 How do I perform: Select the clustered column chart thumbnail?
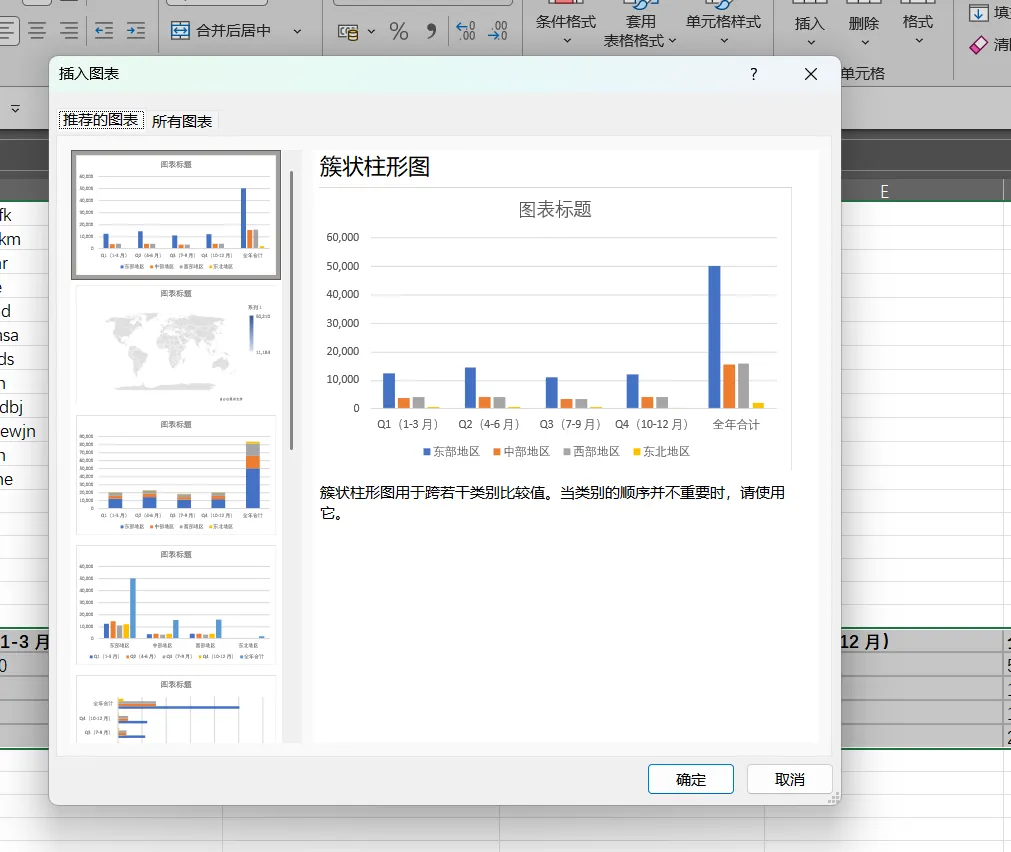coord(176,215)
